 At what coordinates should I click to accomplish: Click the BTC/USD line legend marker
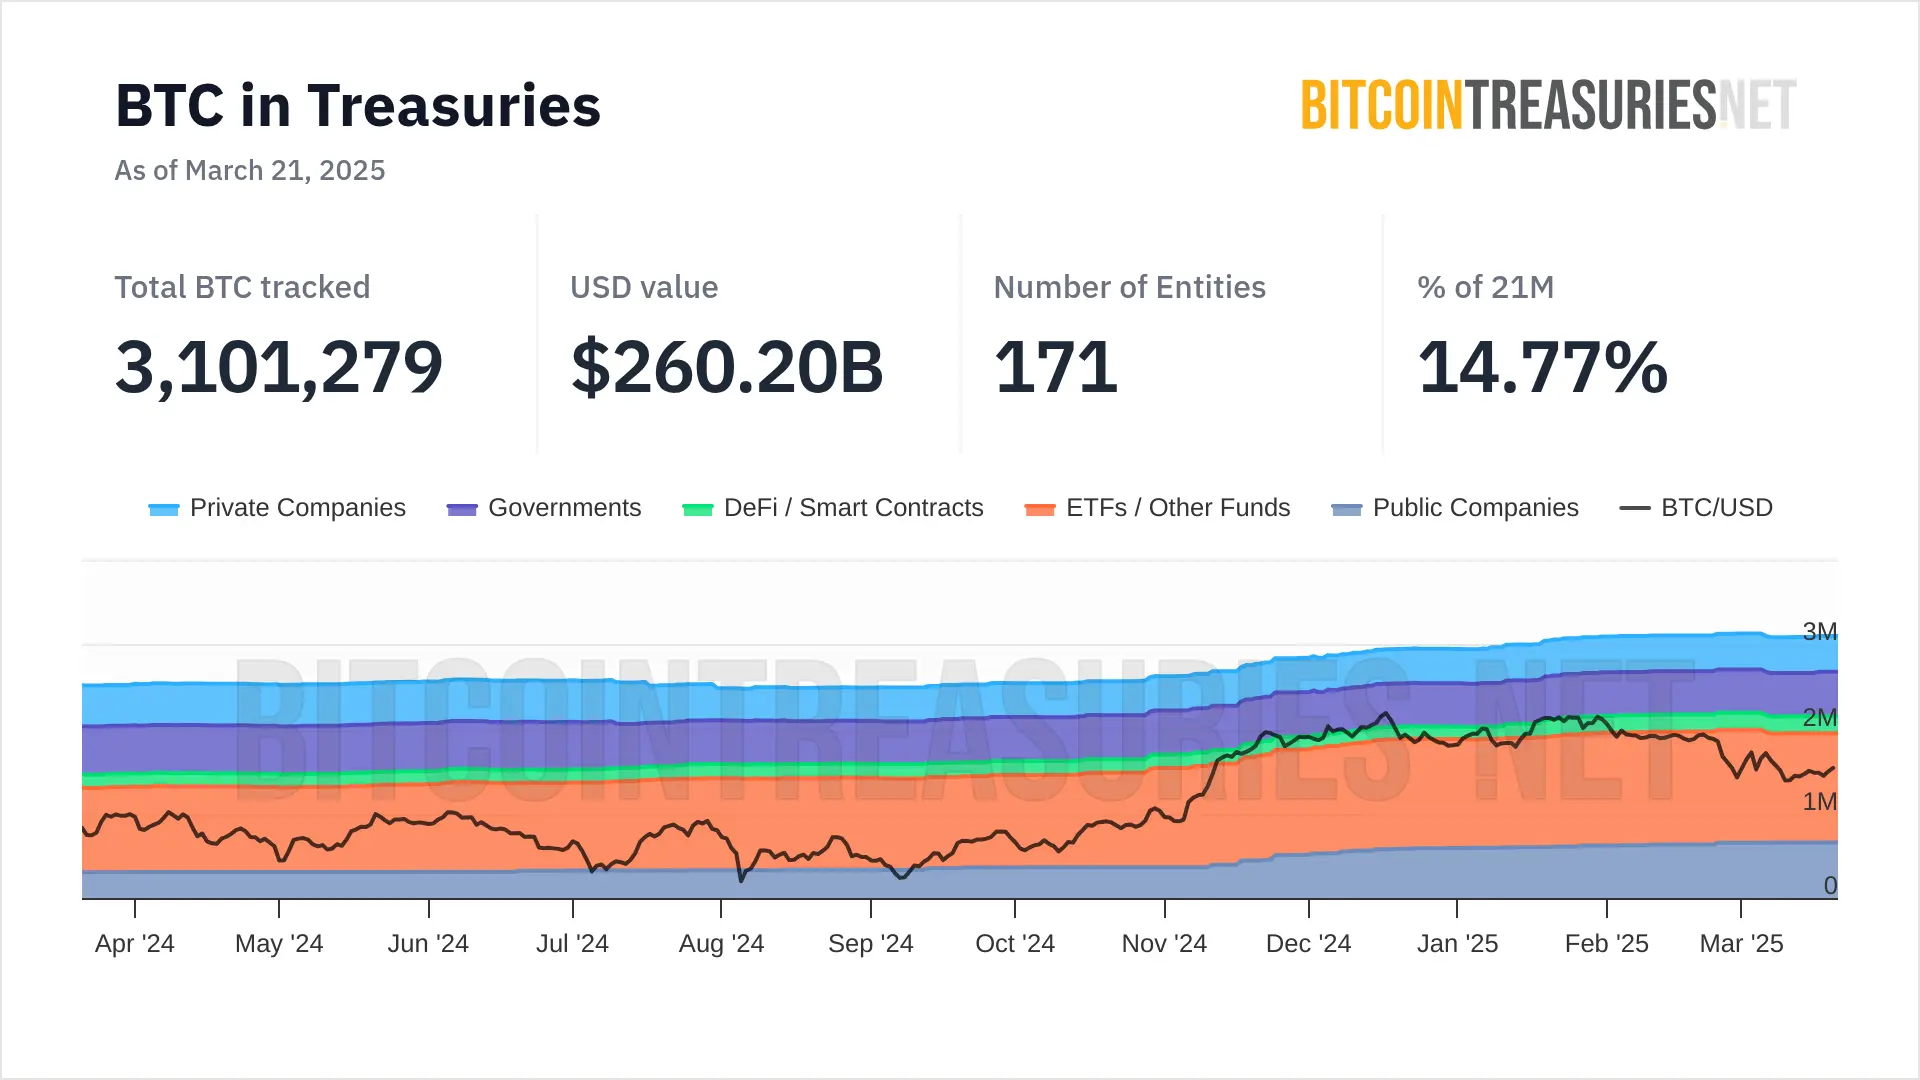point(1634,508)
